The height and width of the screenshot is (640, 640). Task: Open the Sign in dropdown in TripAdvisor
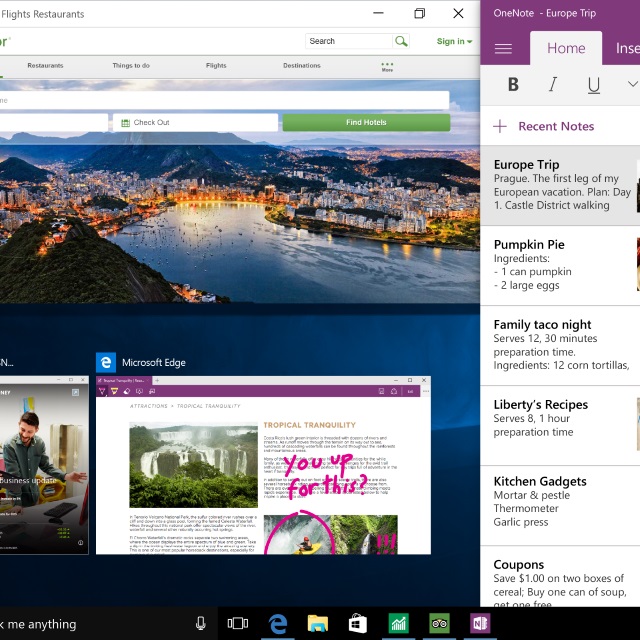tap(454, 41)
